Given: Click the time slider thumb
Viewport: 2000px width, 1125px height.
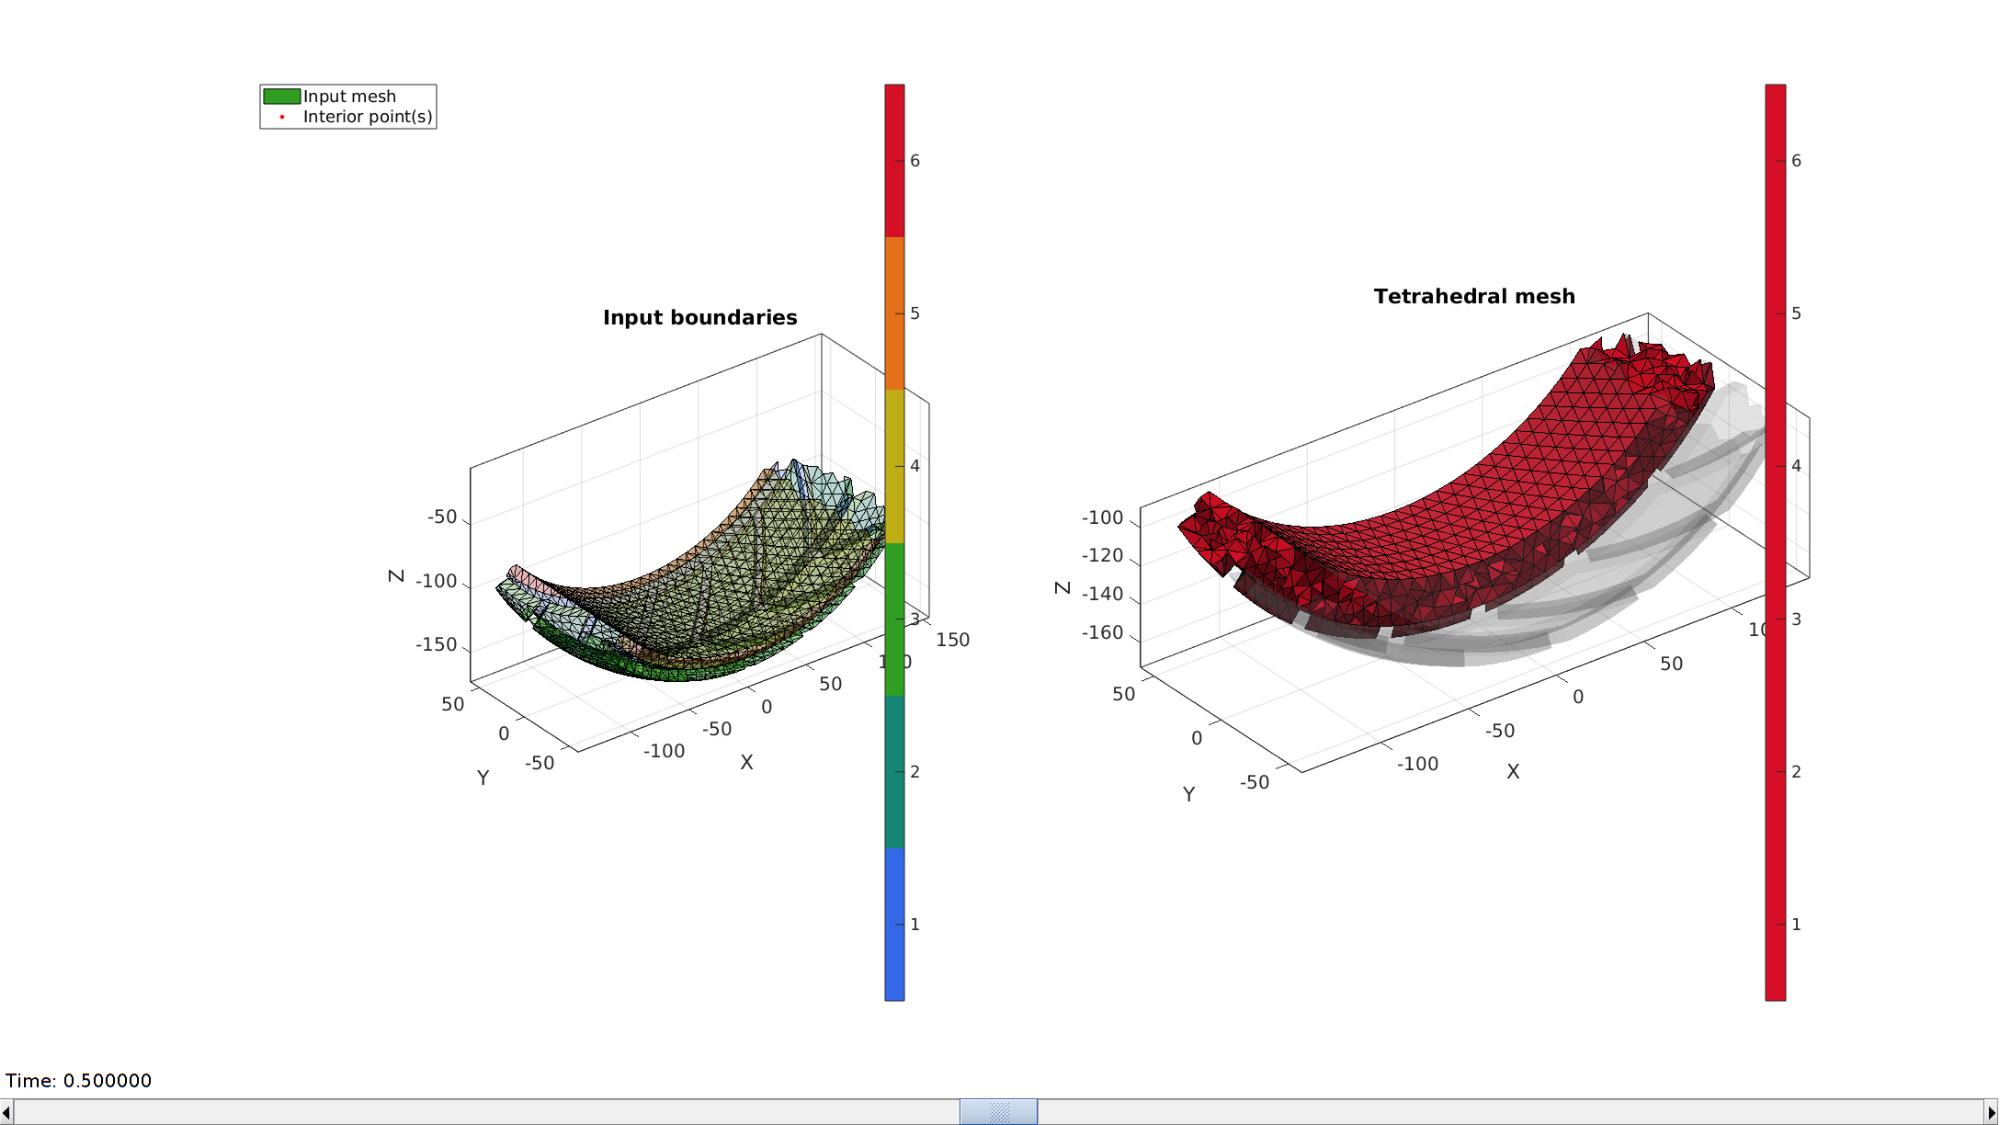Looking at the screenshot, I should (x=998, y=1111).
